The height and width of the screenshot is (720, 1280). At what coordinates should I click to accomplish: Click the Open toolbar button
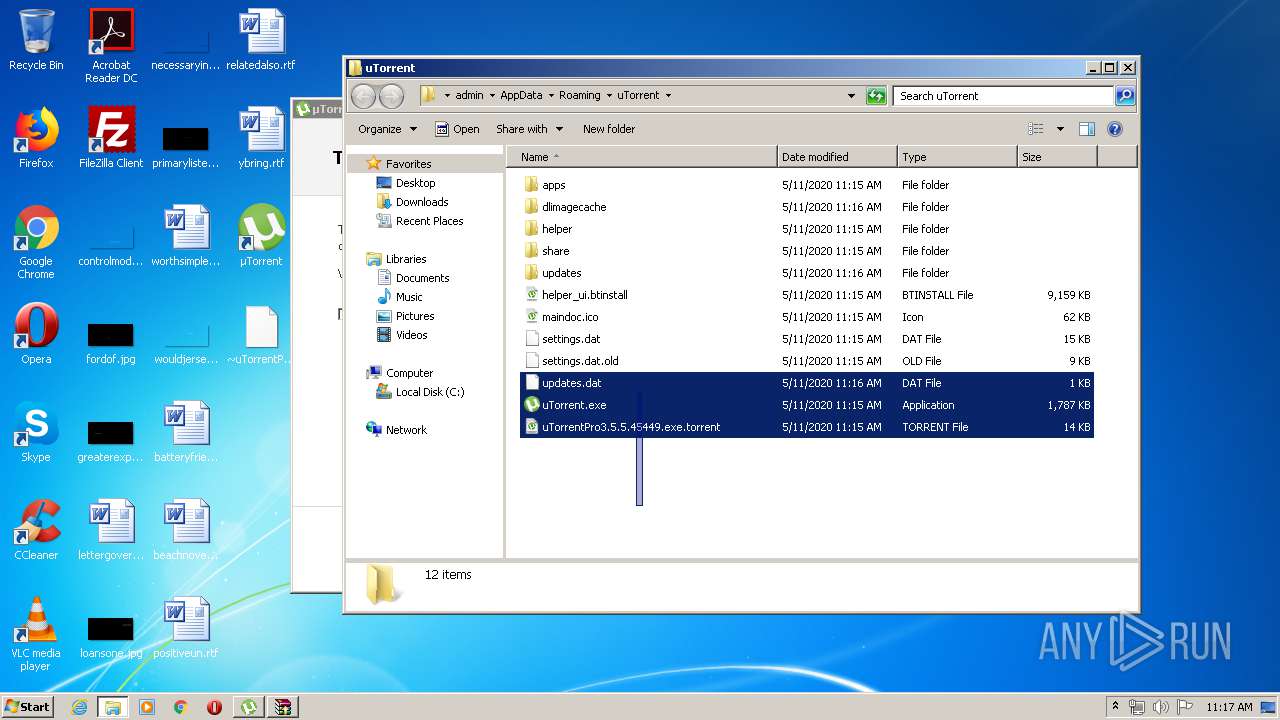[x=457, y=129]
